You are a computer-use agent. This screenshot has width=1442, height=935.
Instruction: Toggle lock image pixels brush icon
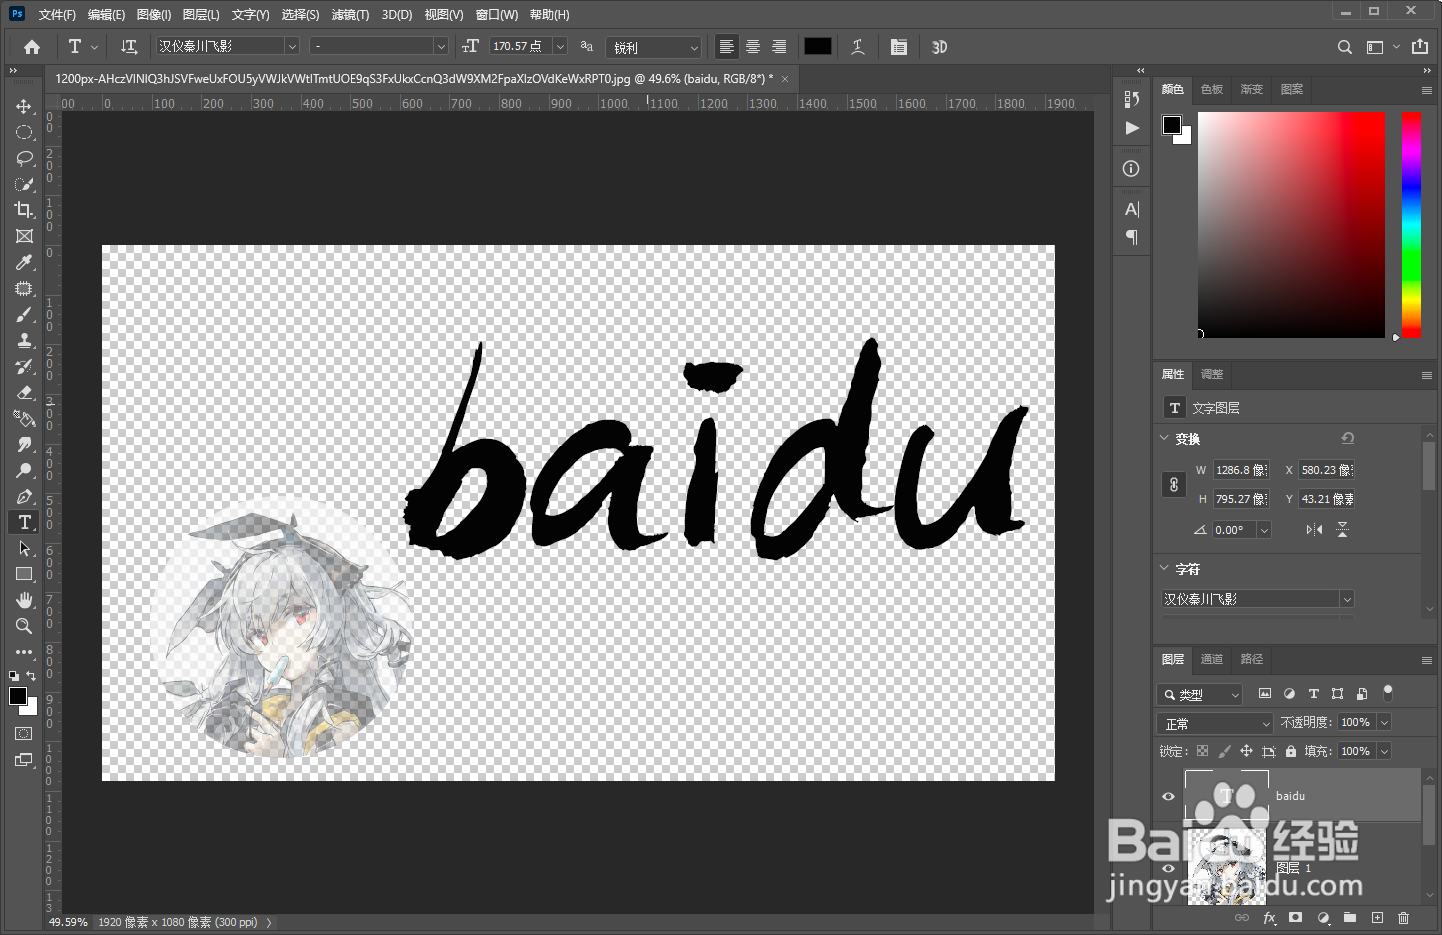pyautogui.click(x=1224, y=751)
